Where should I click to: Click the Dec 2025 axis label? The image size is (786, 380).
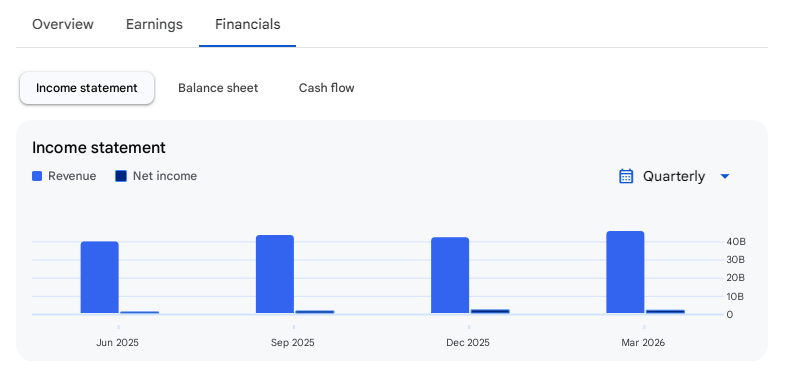468,343
